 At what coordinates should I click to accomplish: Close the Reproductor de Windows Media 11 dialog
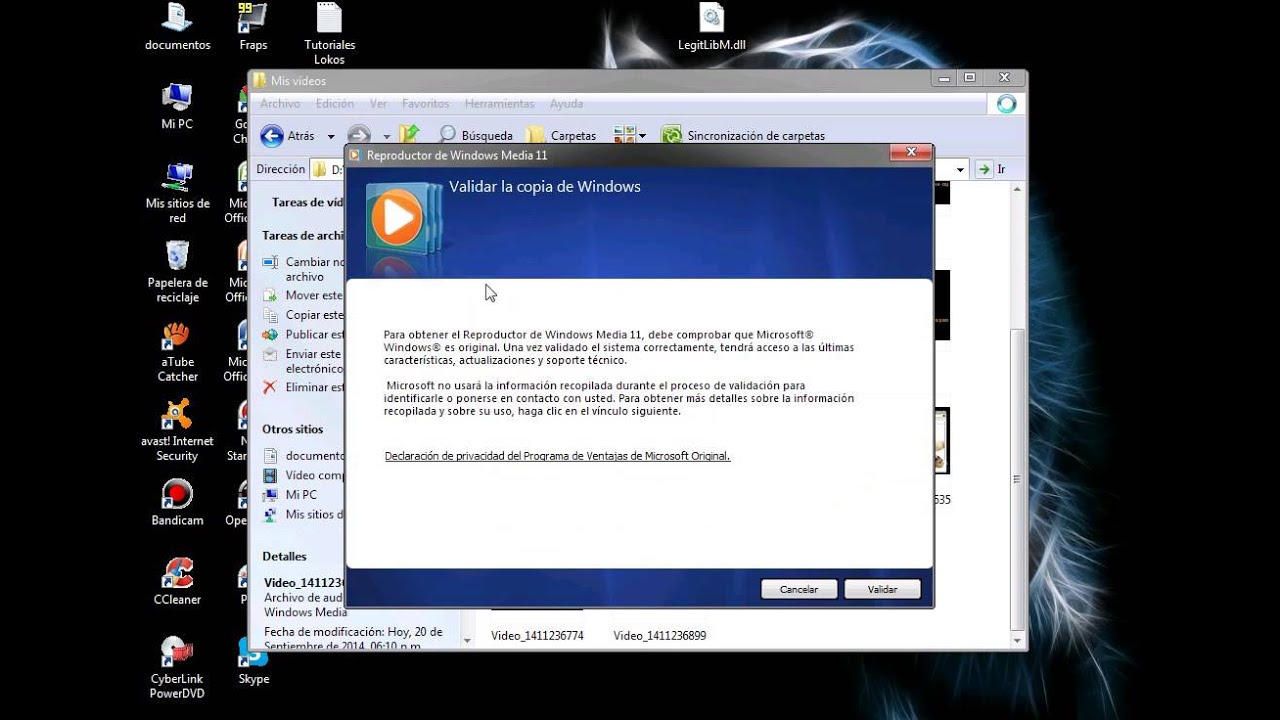point(911,153)
